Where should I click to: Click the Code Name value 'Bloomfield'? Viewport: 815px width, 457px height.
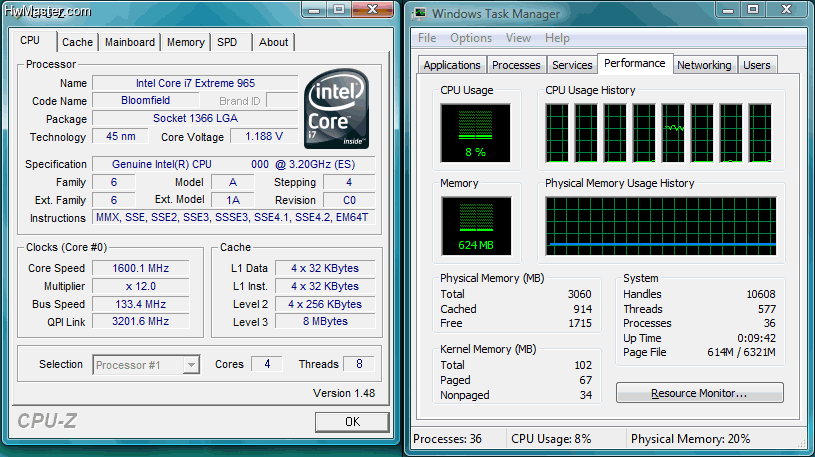tap(146, 100)
